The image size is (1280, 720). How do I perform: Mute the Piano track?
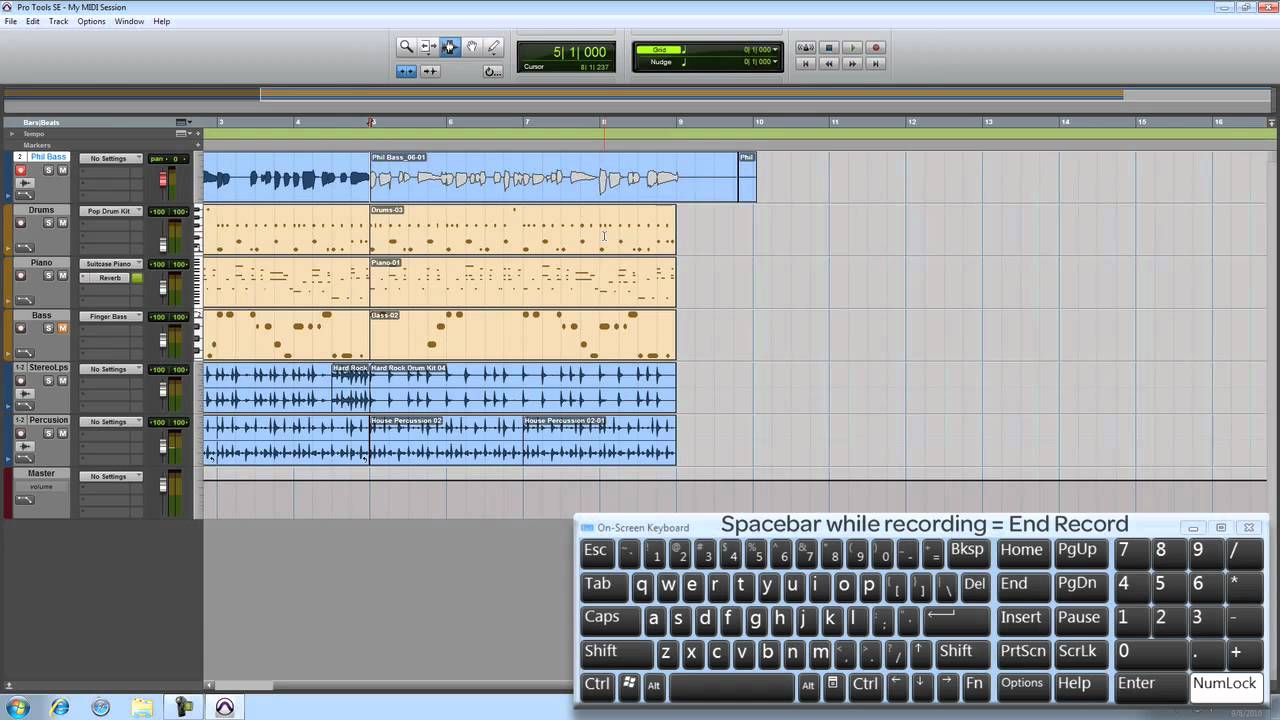click(x=62, y=276)
